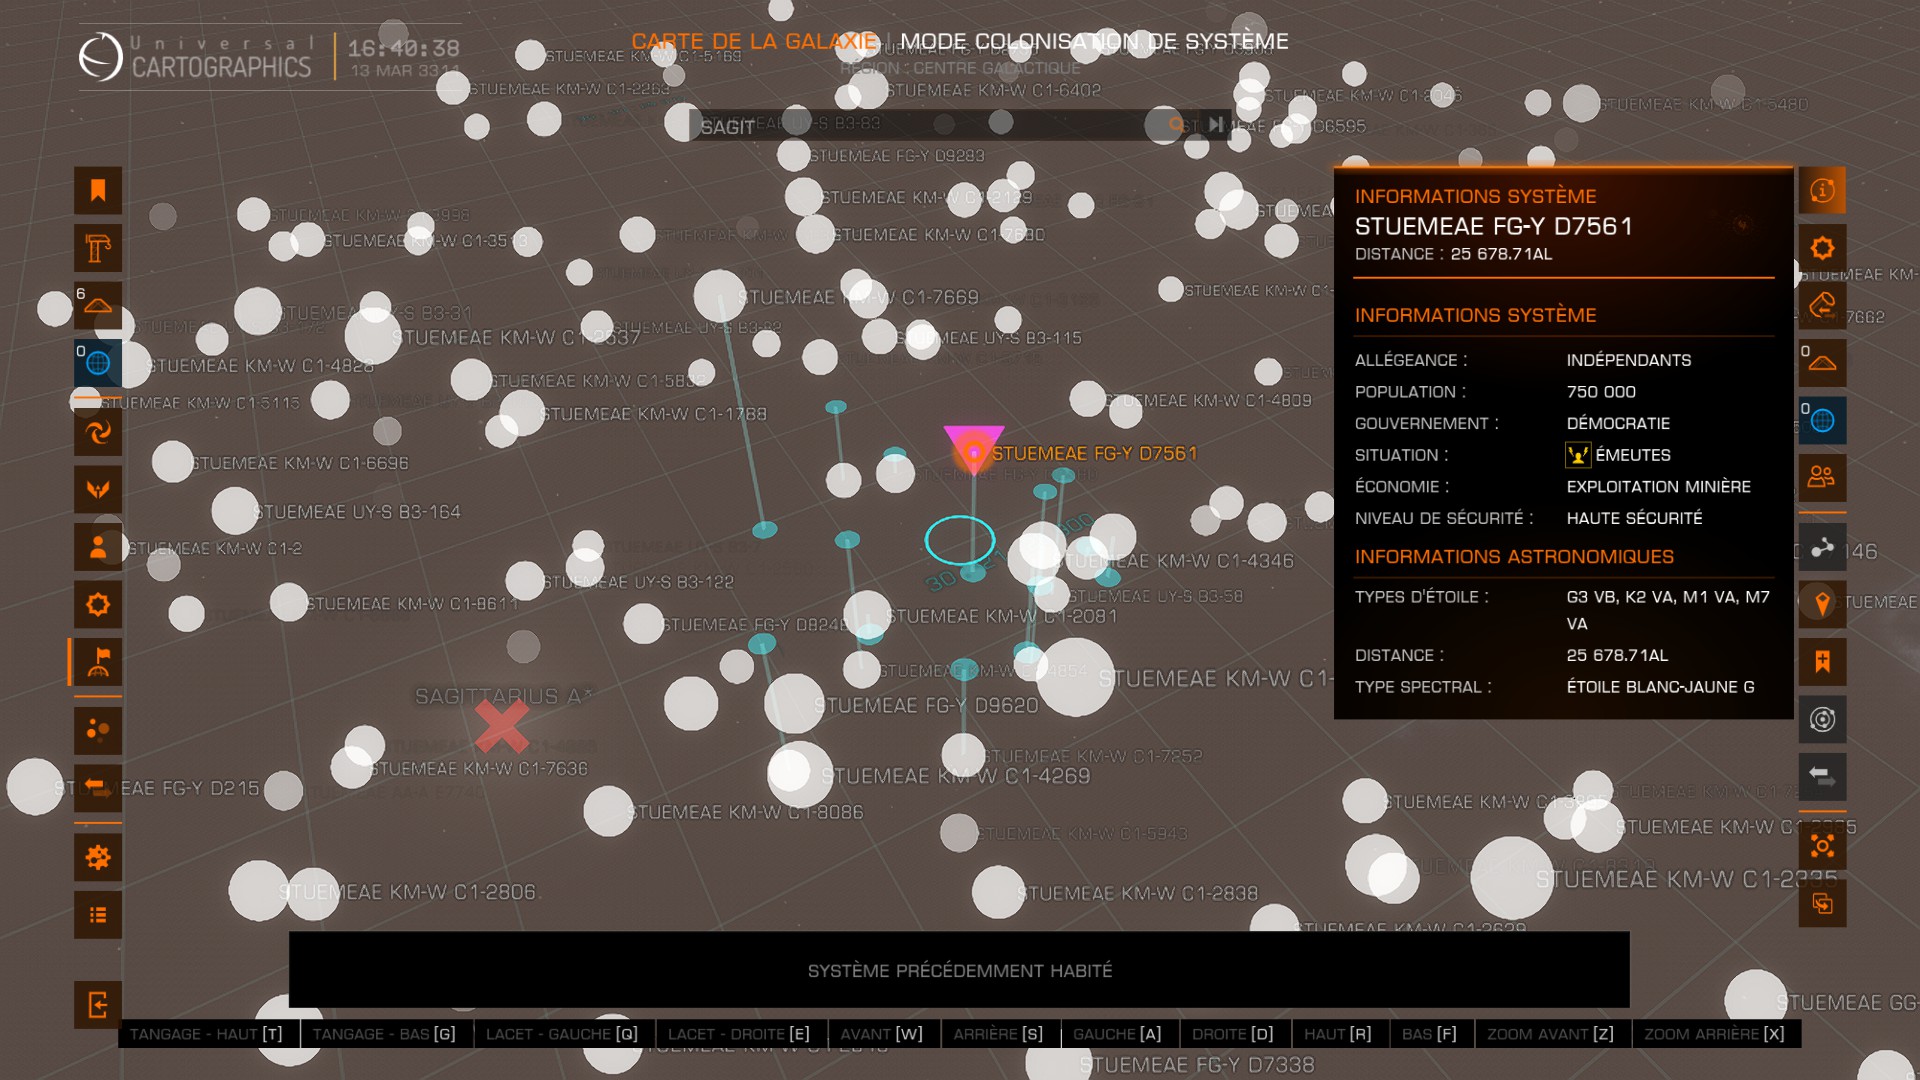Click the Zoom Avant [Z] control hint

click(1551, 1034)
